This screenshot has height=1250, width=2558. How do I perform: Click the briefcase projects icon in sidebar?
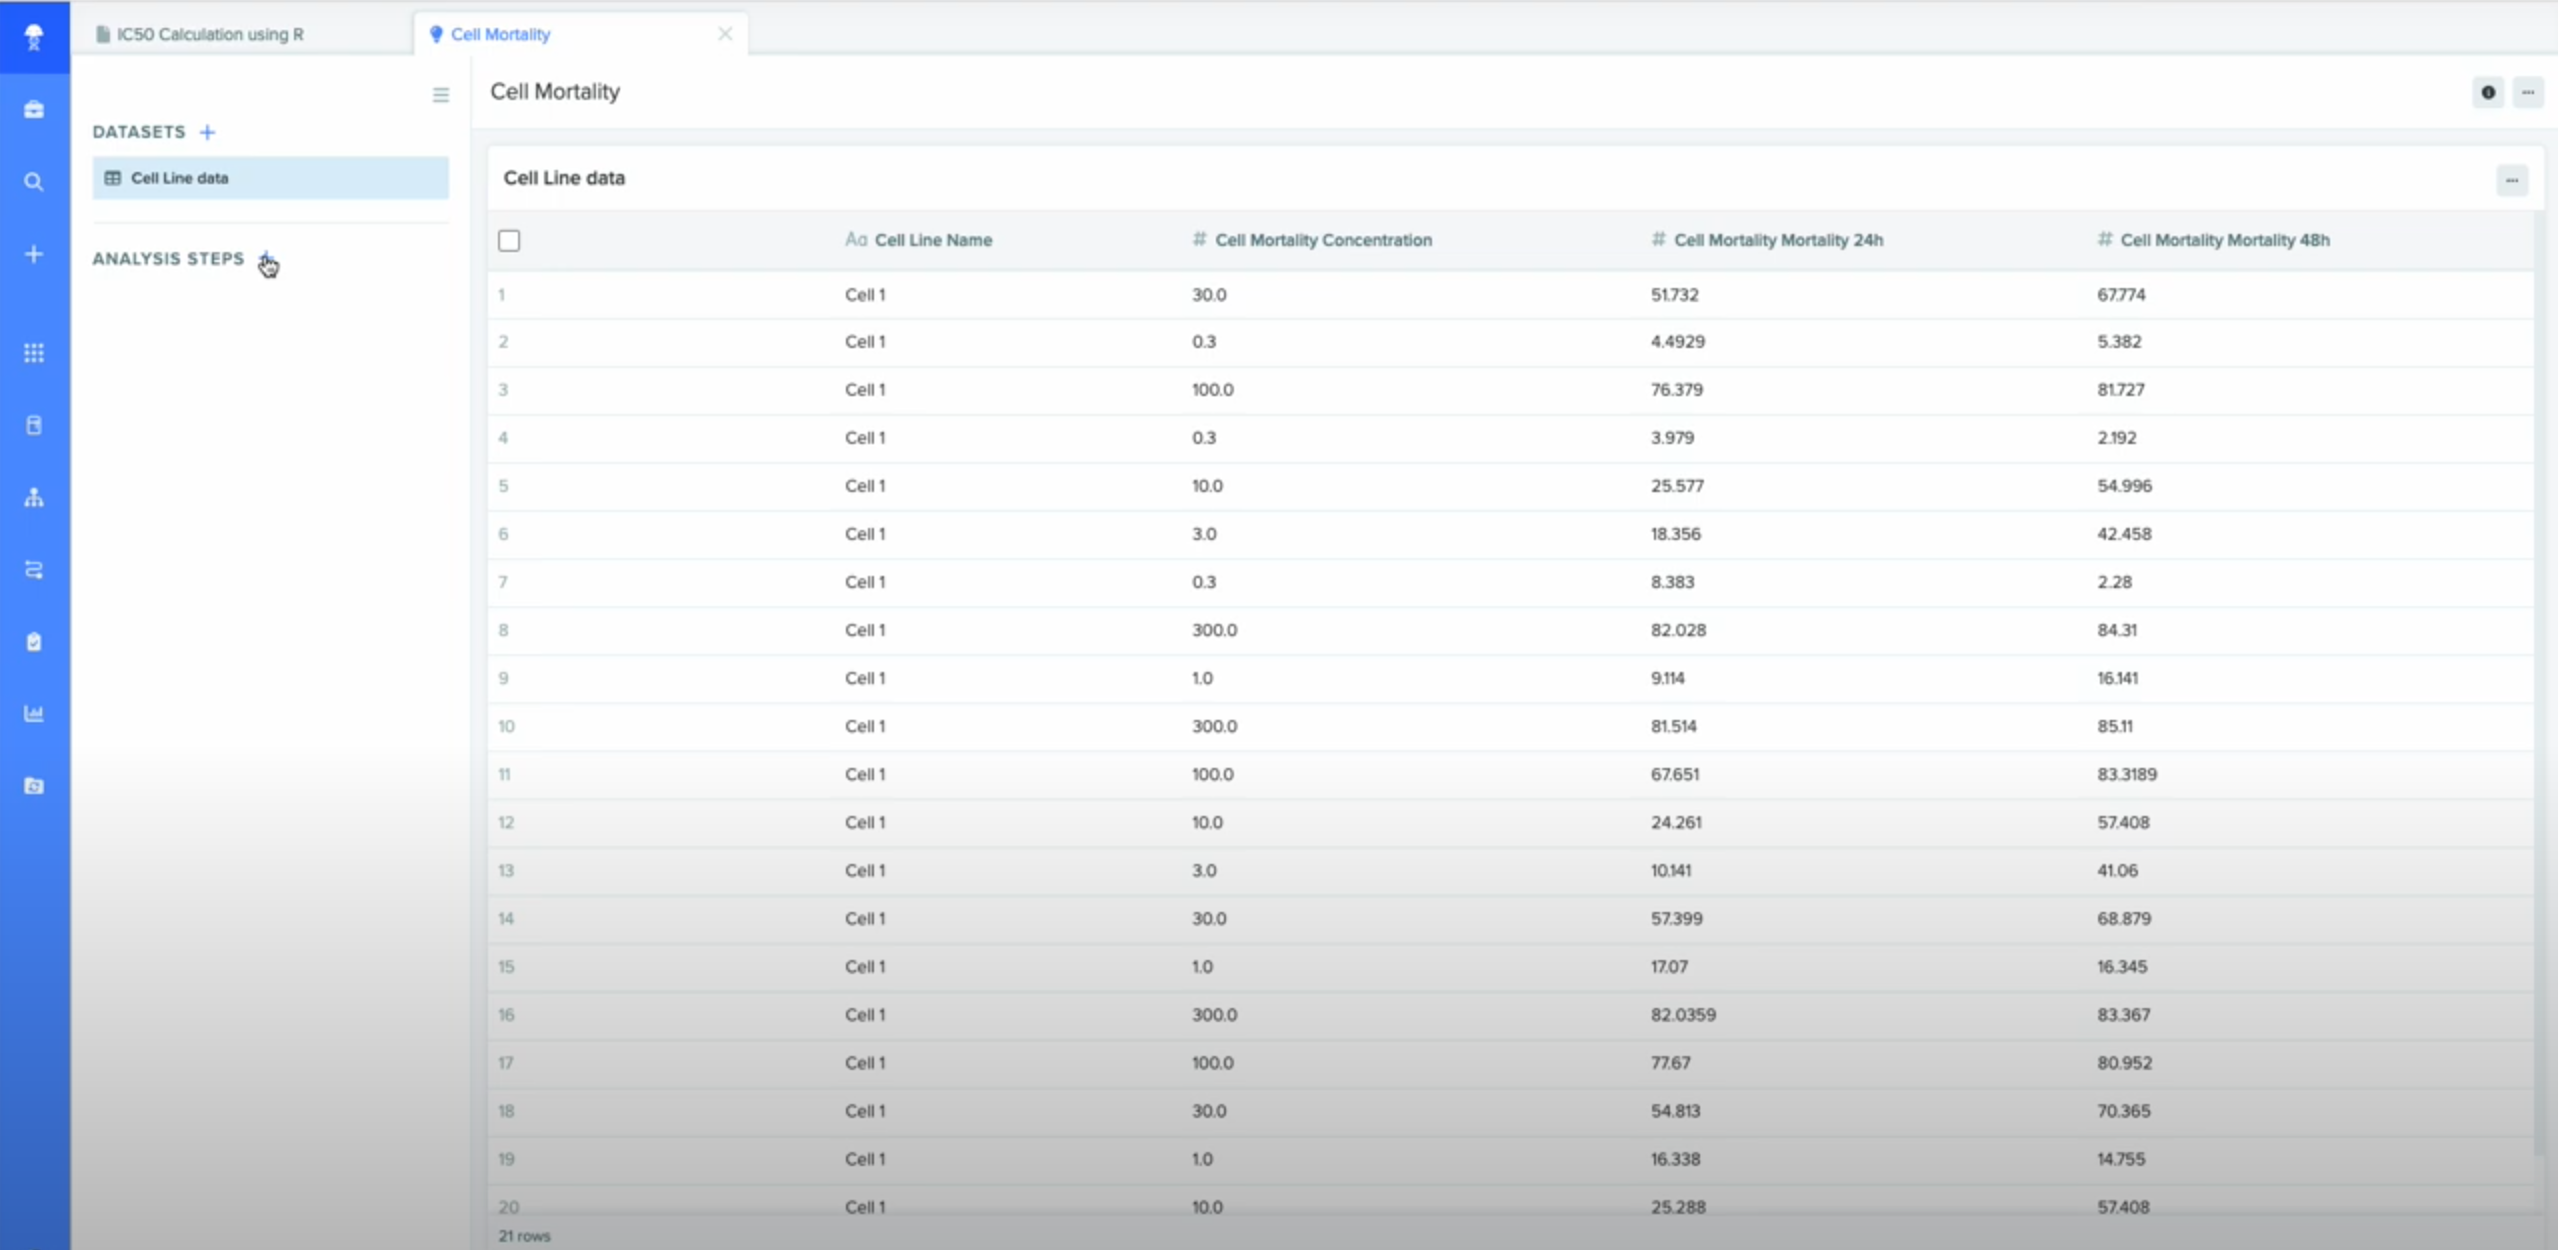[34, 109]
